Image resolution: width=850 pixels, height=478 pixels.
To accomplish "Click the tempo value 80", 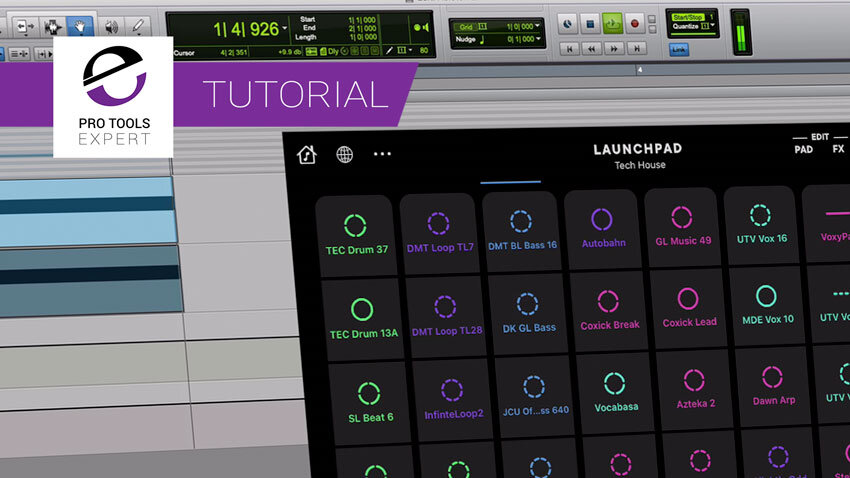I will click(423, 51).
